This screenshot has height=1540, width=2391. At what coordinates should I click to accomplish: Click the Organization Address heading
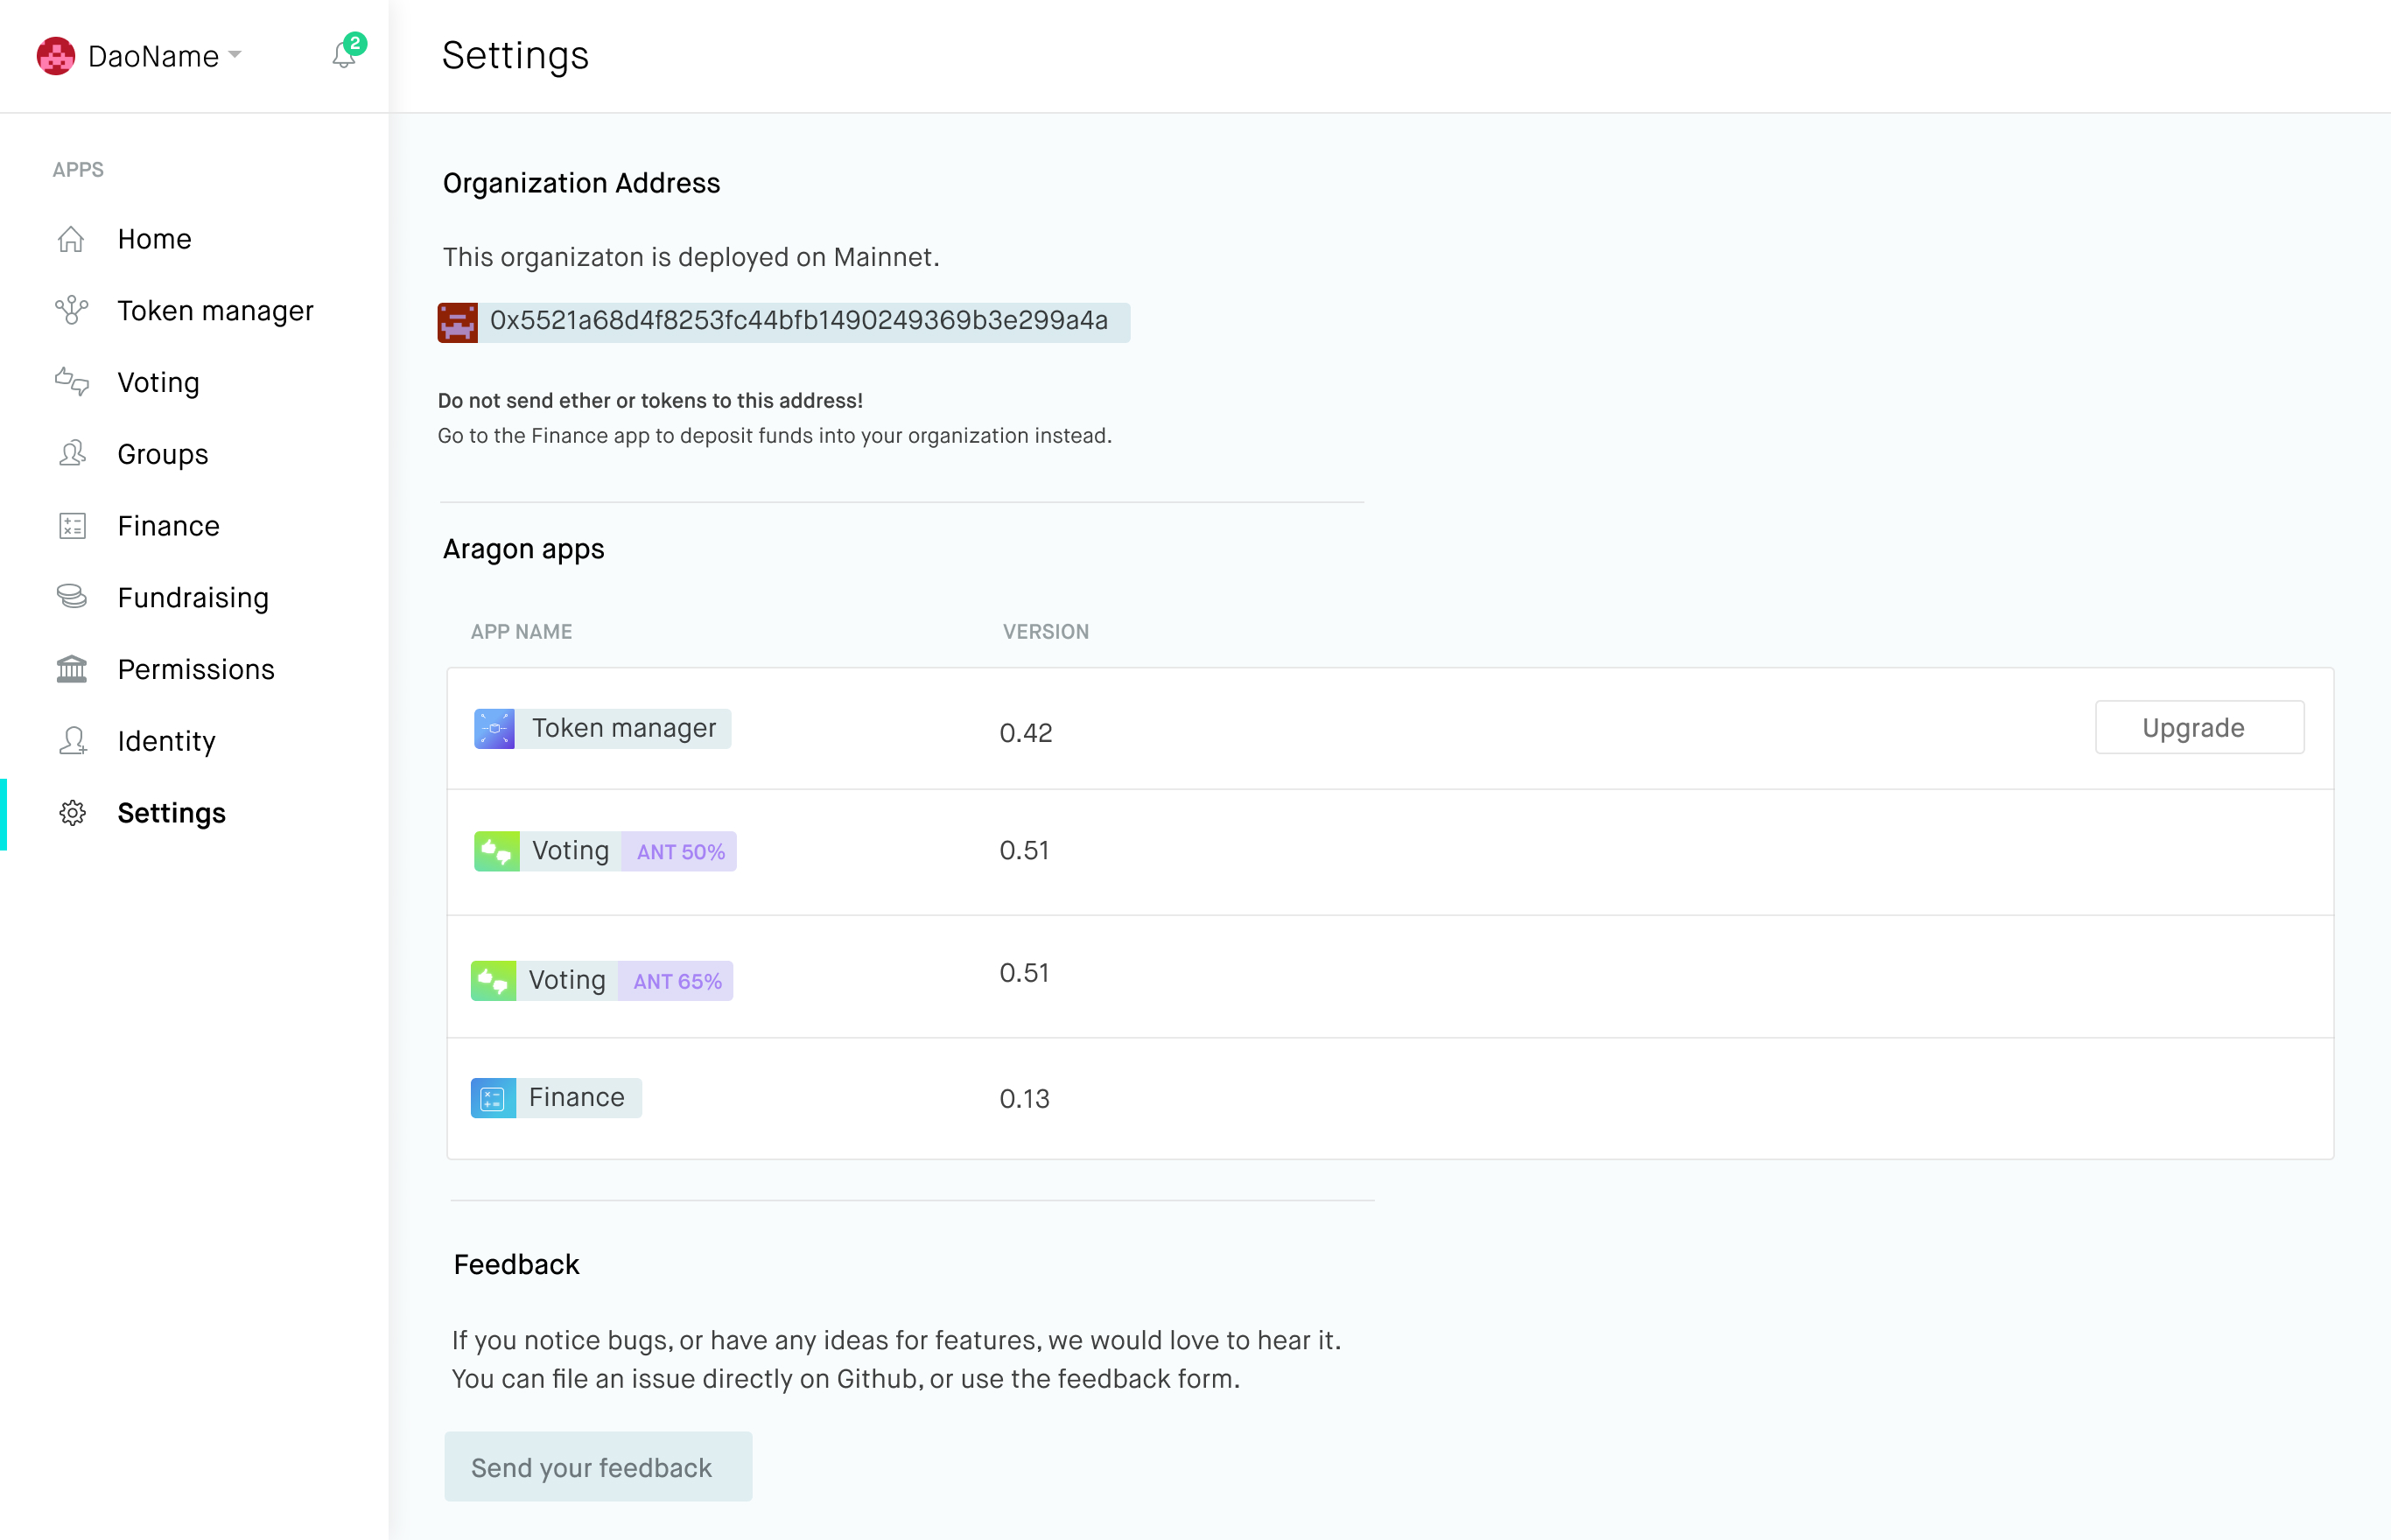(581, 184)
